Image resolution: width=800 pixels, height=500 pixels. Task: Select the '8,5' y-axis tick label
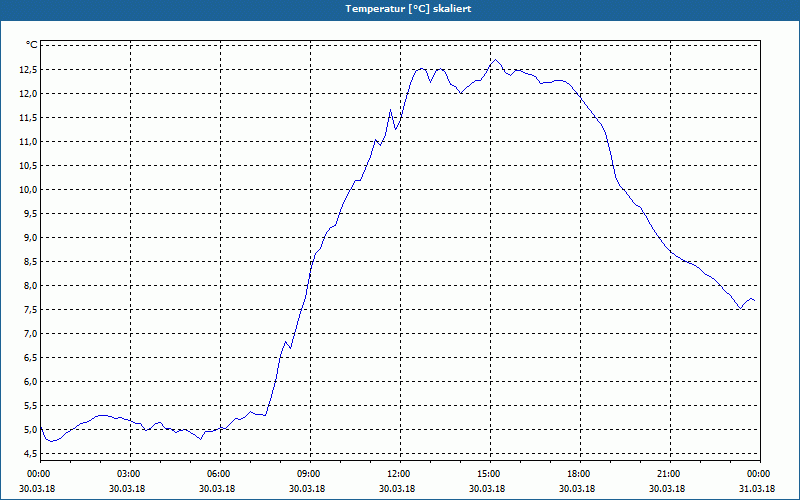pyautogui.click(x=30, y=261)
